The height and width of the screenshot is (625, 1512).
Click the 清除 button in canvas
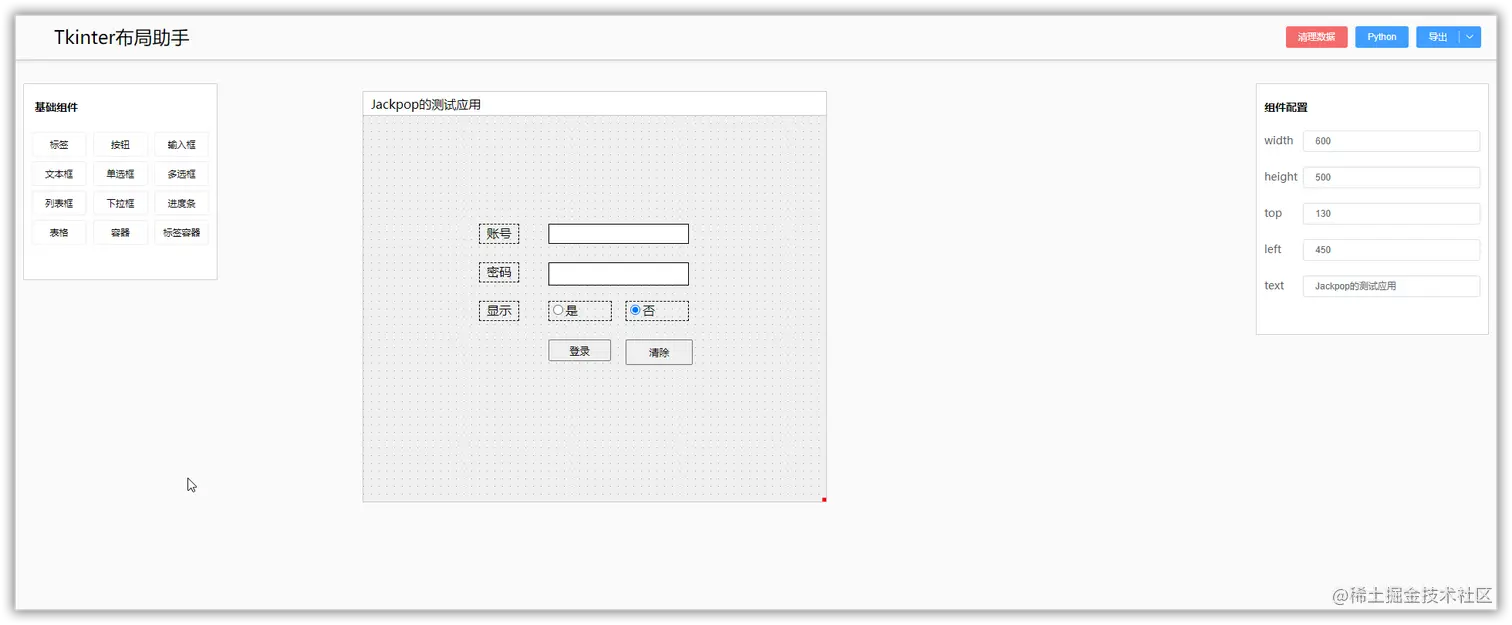pyautogui.click(x=659, y=352)
